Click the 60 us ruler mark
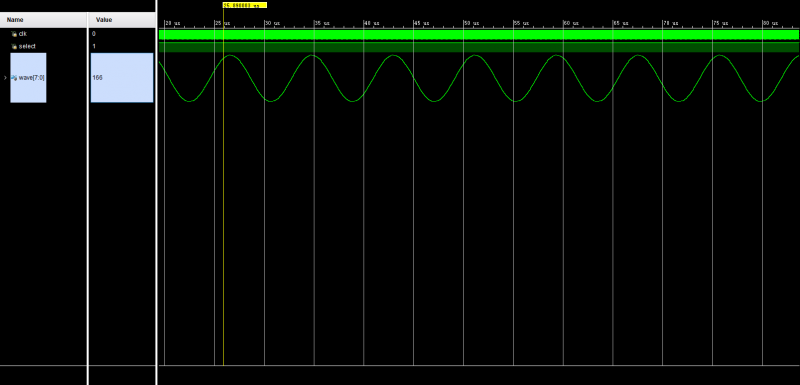The height and width of the screenshot is (385, 800). click(x=570, y=23)
